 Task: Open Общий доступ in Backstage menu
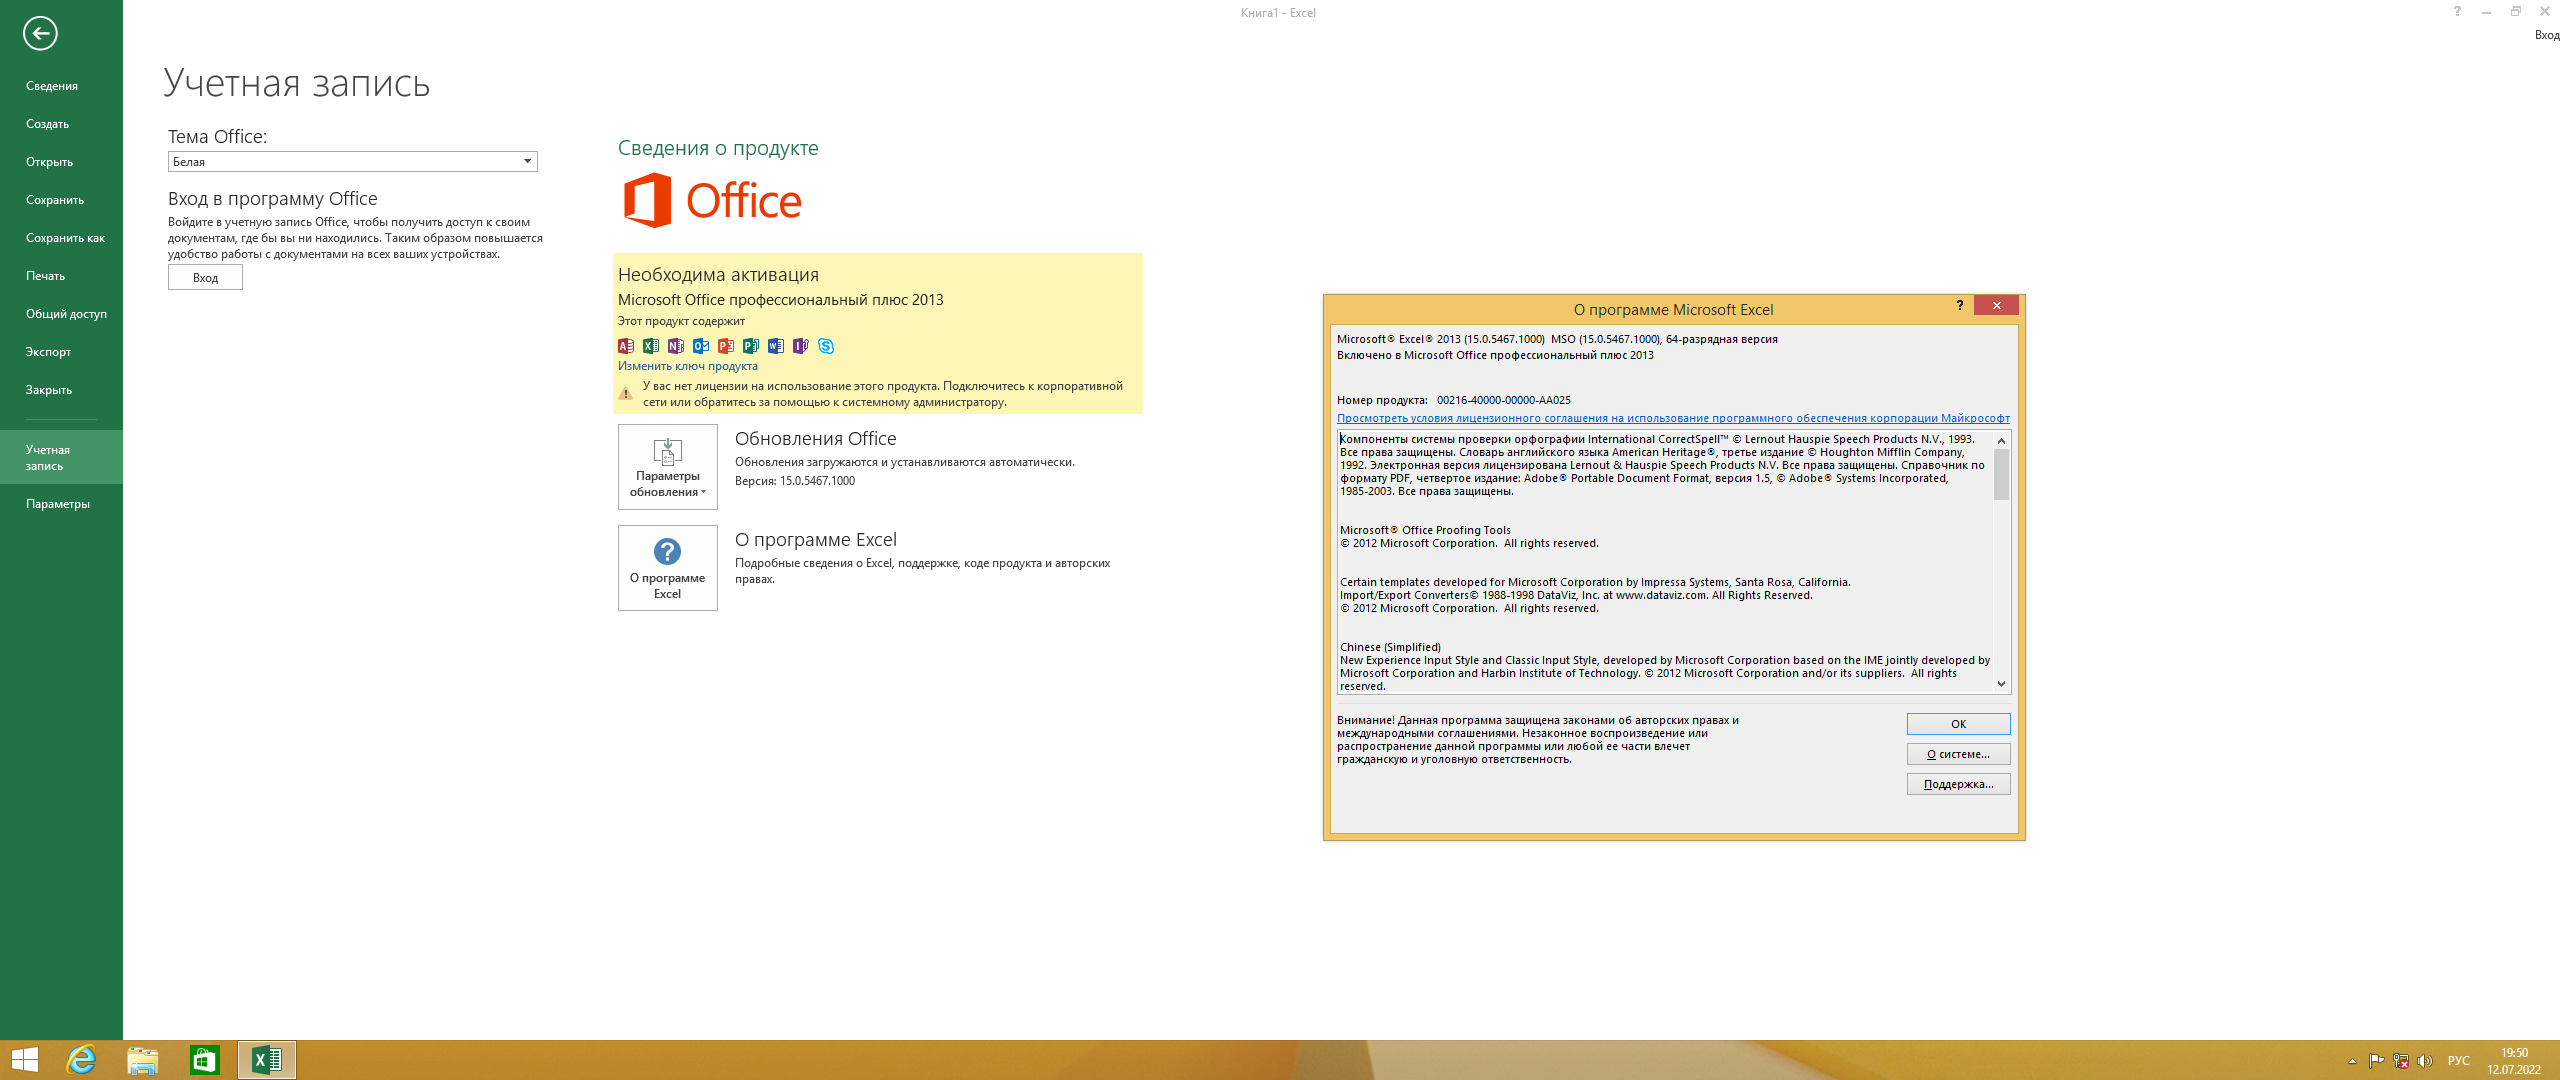(x=61, y=314)
